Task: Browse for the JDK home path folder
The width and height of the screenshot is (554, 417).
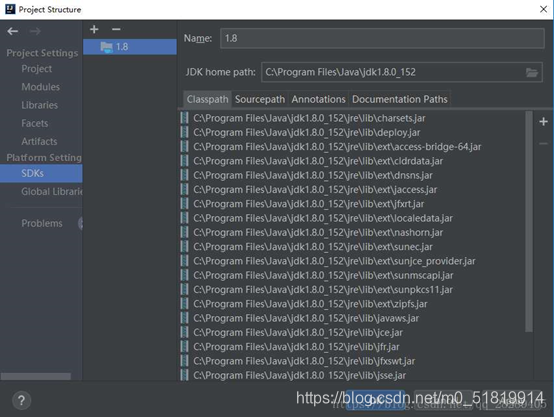Action: coord(531,72)
